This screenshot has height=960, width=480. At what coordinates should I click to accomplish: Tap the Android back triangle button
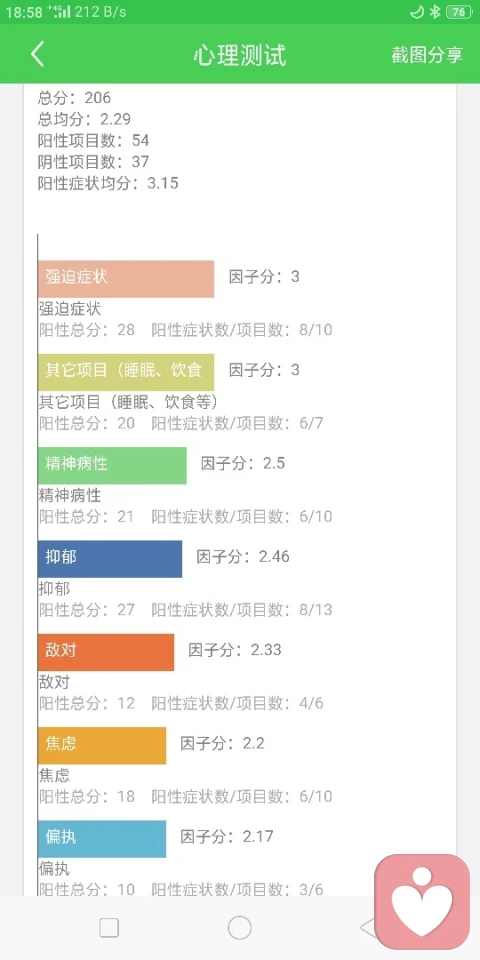tap(367, 928)
